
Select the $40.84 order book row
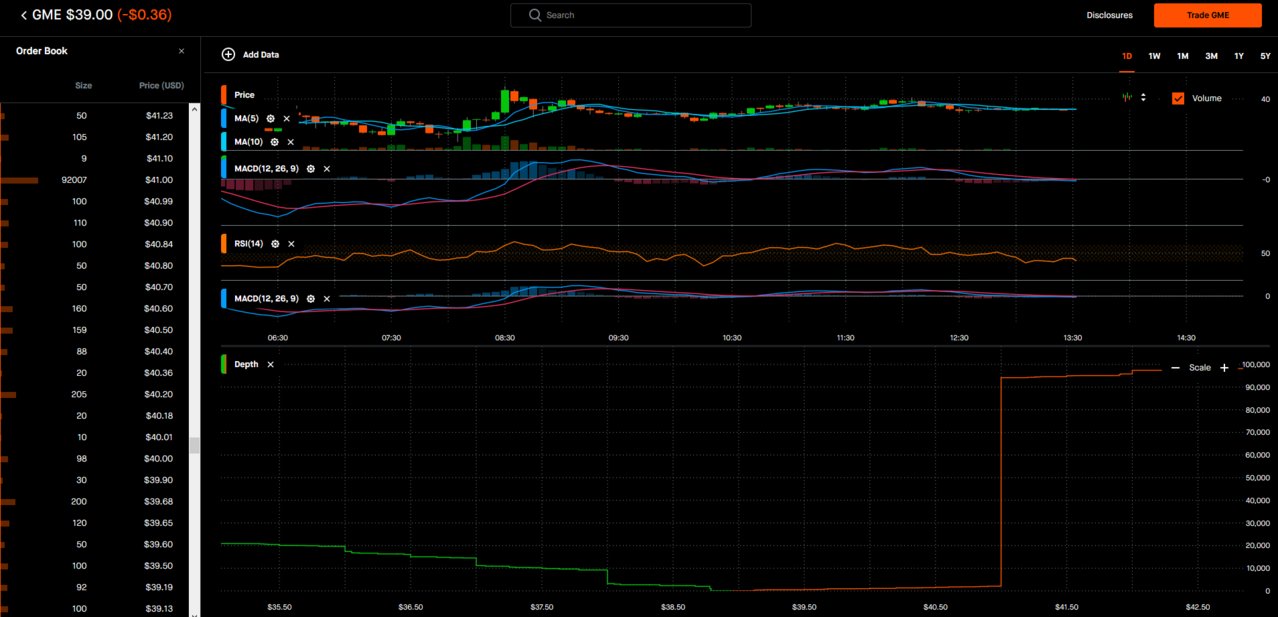pyautogui.click(x=94, y=245)
